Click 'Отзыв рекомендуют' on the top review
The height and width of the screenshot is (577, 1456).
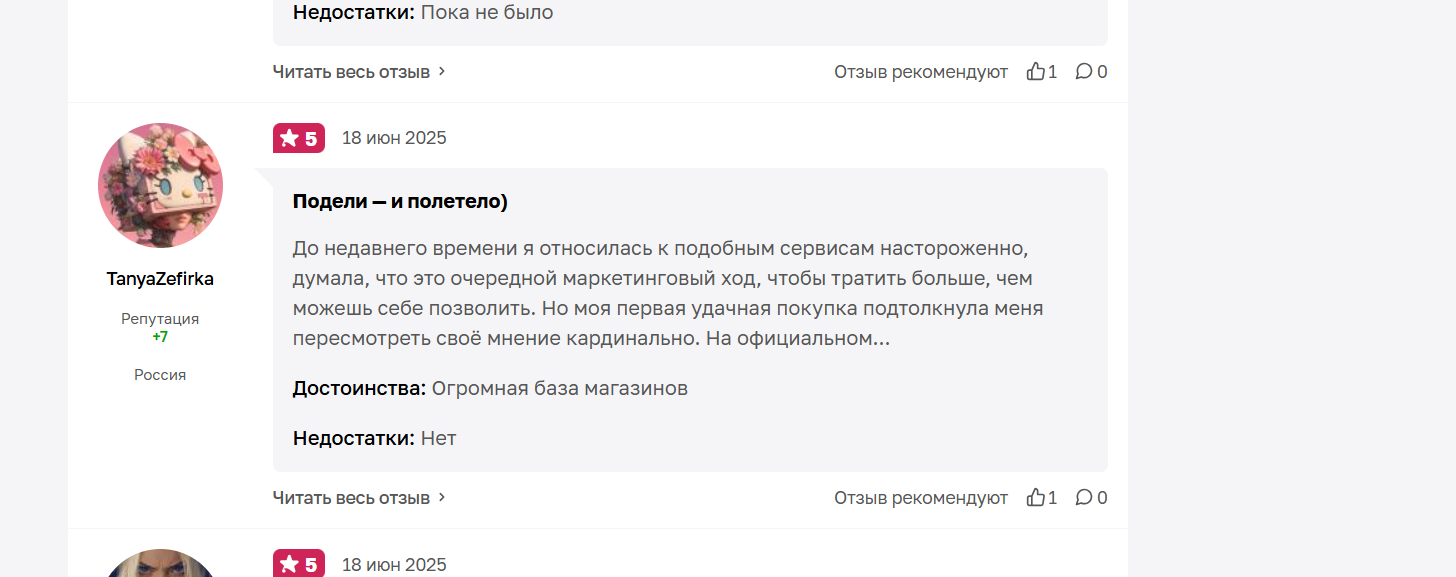coord(921,71)
